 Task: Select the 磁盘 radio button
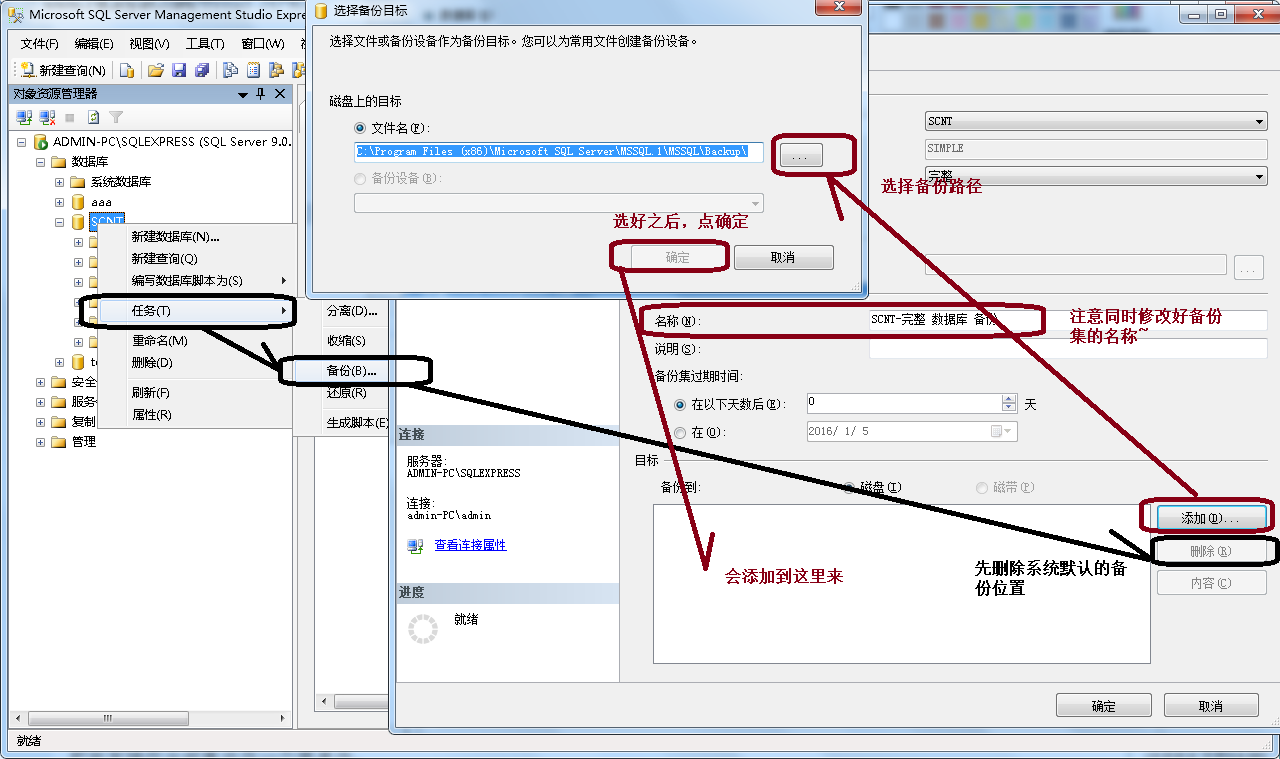(849, 488)
